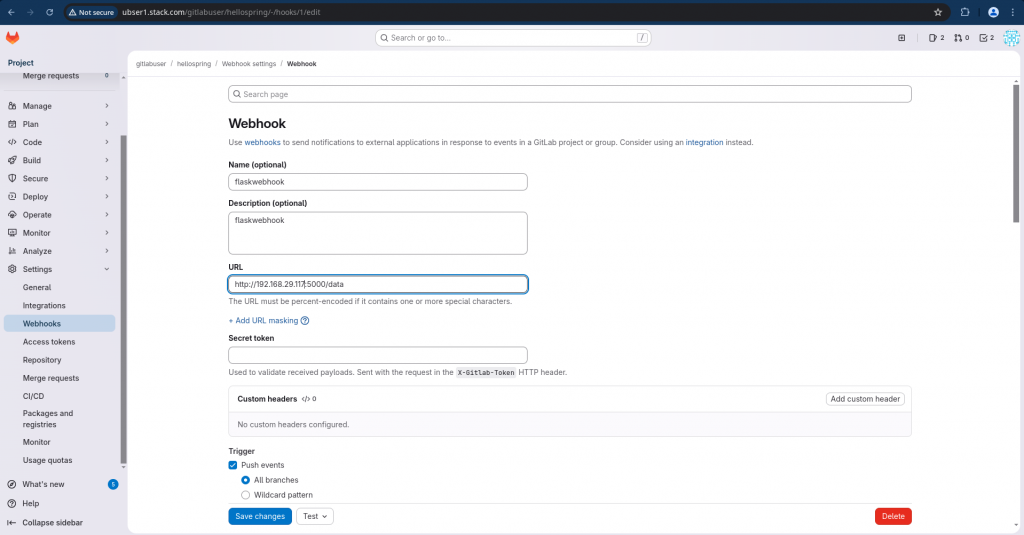Open Access tokens in Settings menu
The width and height of the screenshot is (1024, 535).
[49, 342]
